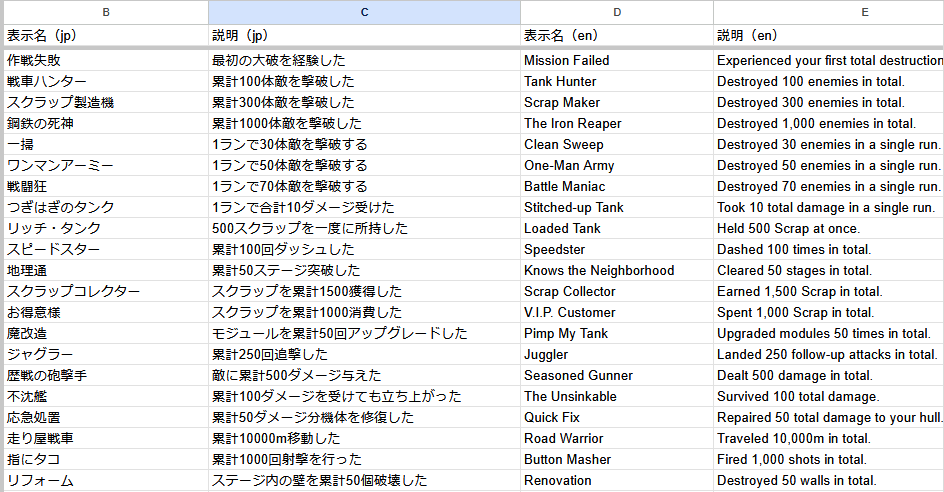Viewport: 944px width, 492px height.
Task: Select cell 鋼鉄の死神
Action: [x=106, y=123]
